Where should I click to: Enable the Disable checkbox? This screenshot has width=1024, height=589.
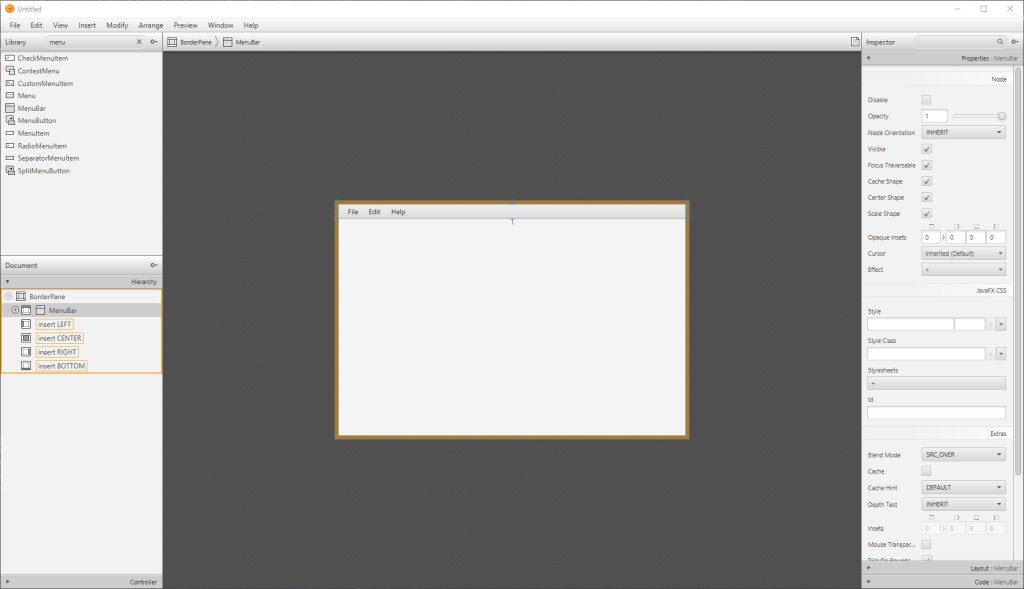click(x=926, y=100)
